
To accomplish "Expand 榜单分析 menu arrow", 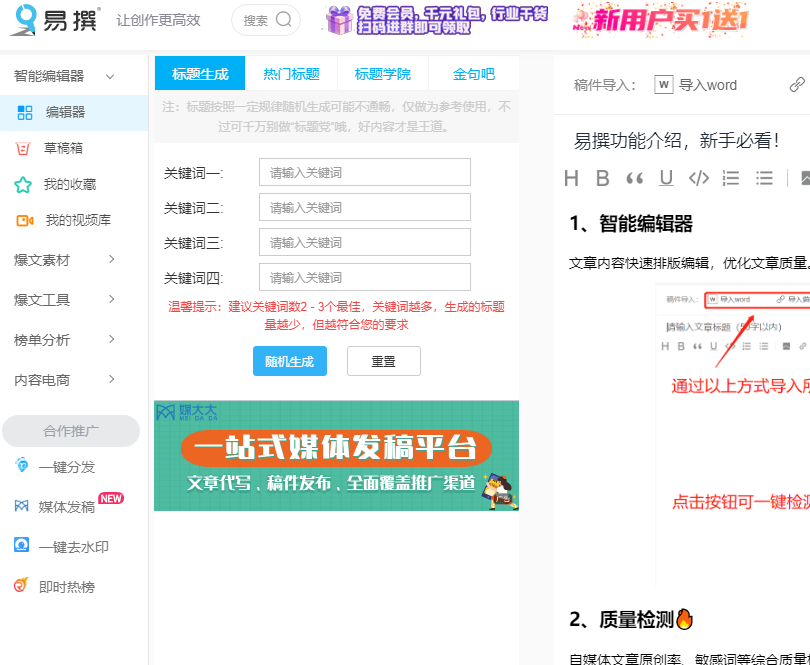I will 112,339.
